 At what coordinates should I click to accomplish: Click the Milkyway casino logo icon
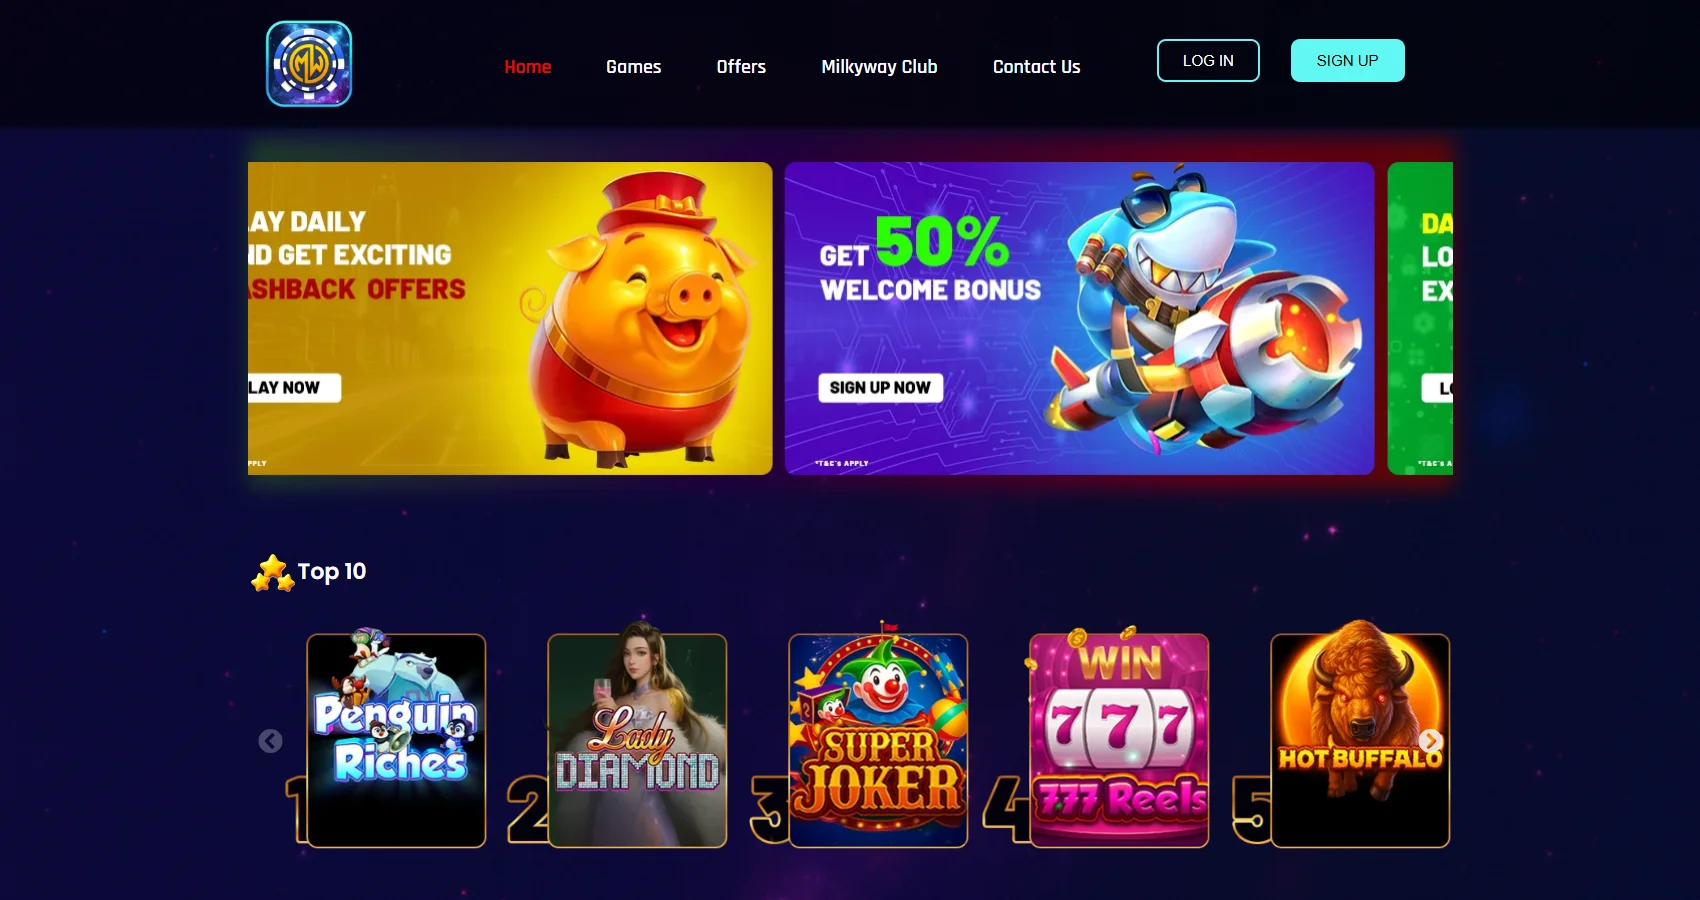309,64
